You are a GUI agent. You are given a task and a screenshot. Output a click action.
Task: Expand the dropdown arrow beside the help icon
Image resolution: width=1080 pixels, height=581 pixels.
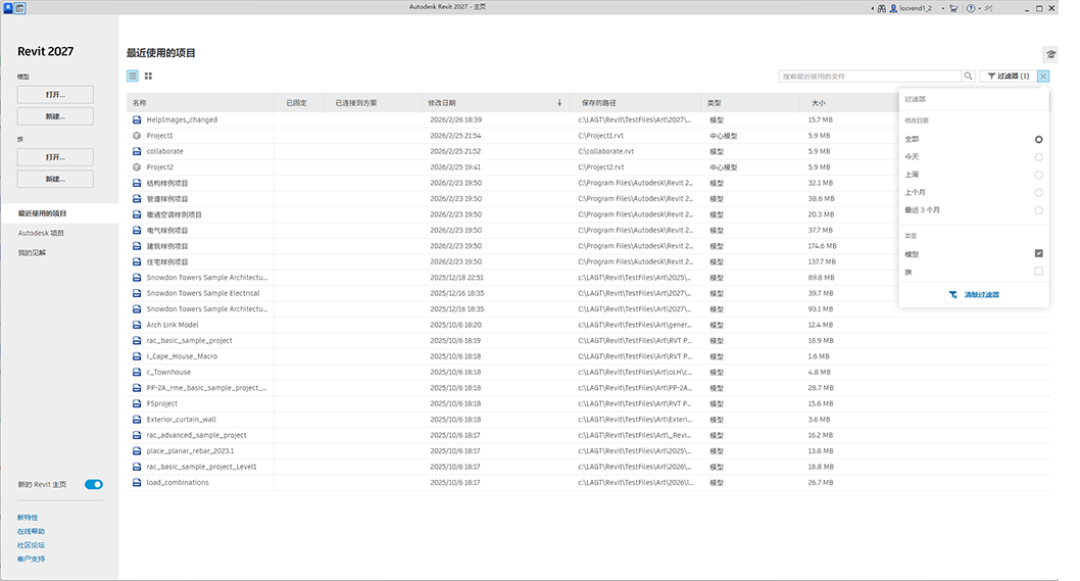pos(979,8)
